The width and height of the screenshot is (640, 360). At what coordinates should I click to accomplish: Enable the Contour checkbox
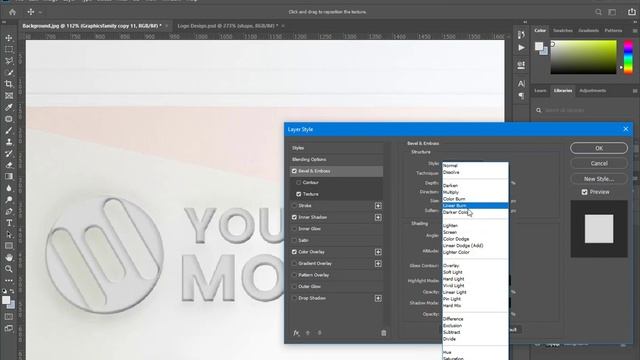[299, 182]
